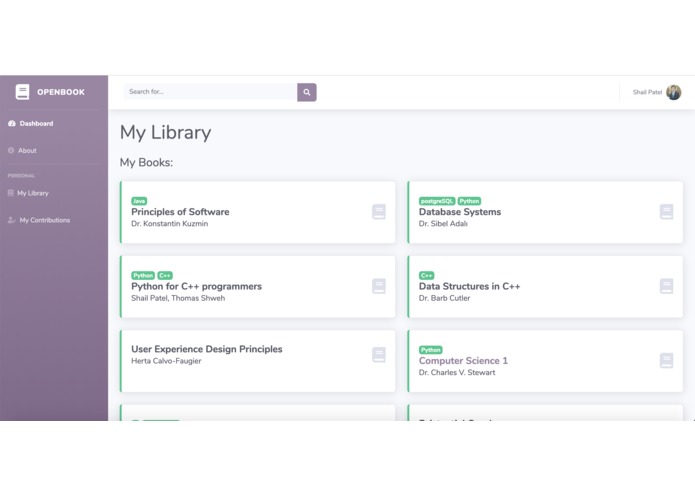Click author Dr. Charles V. Stewart
The image size is (695, 494).
(x=457, y=373)
